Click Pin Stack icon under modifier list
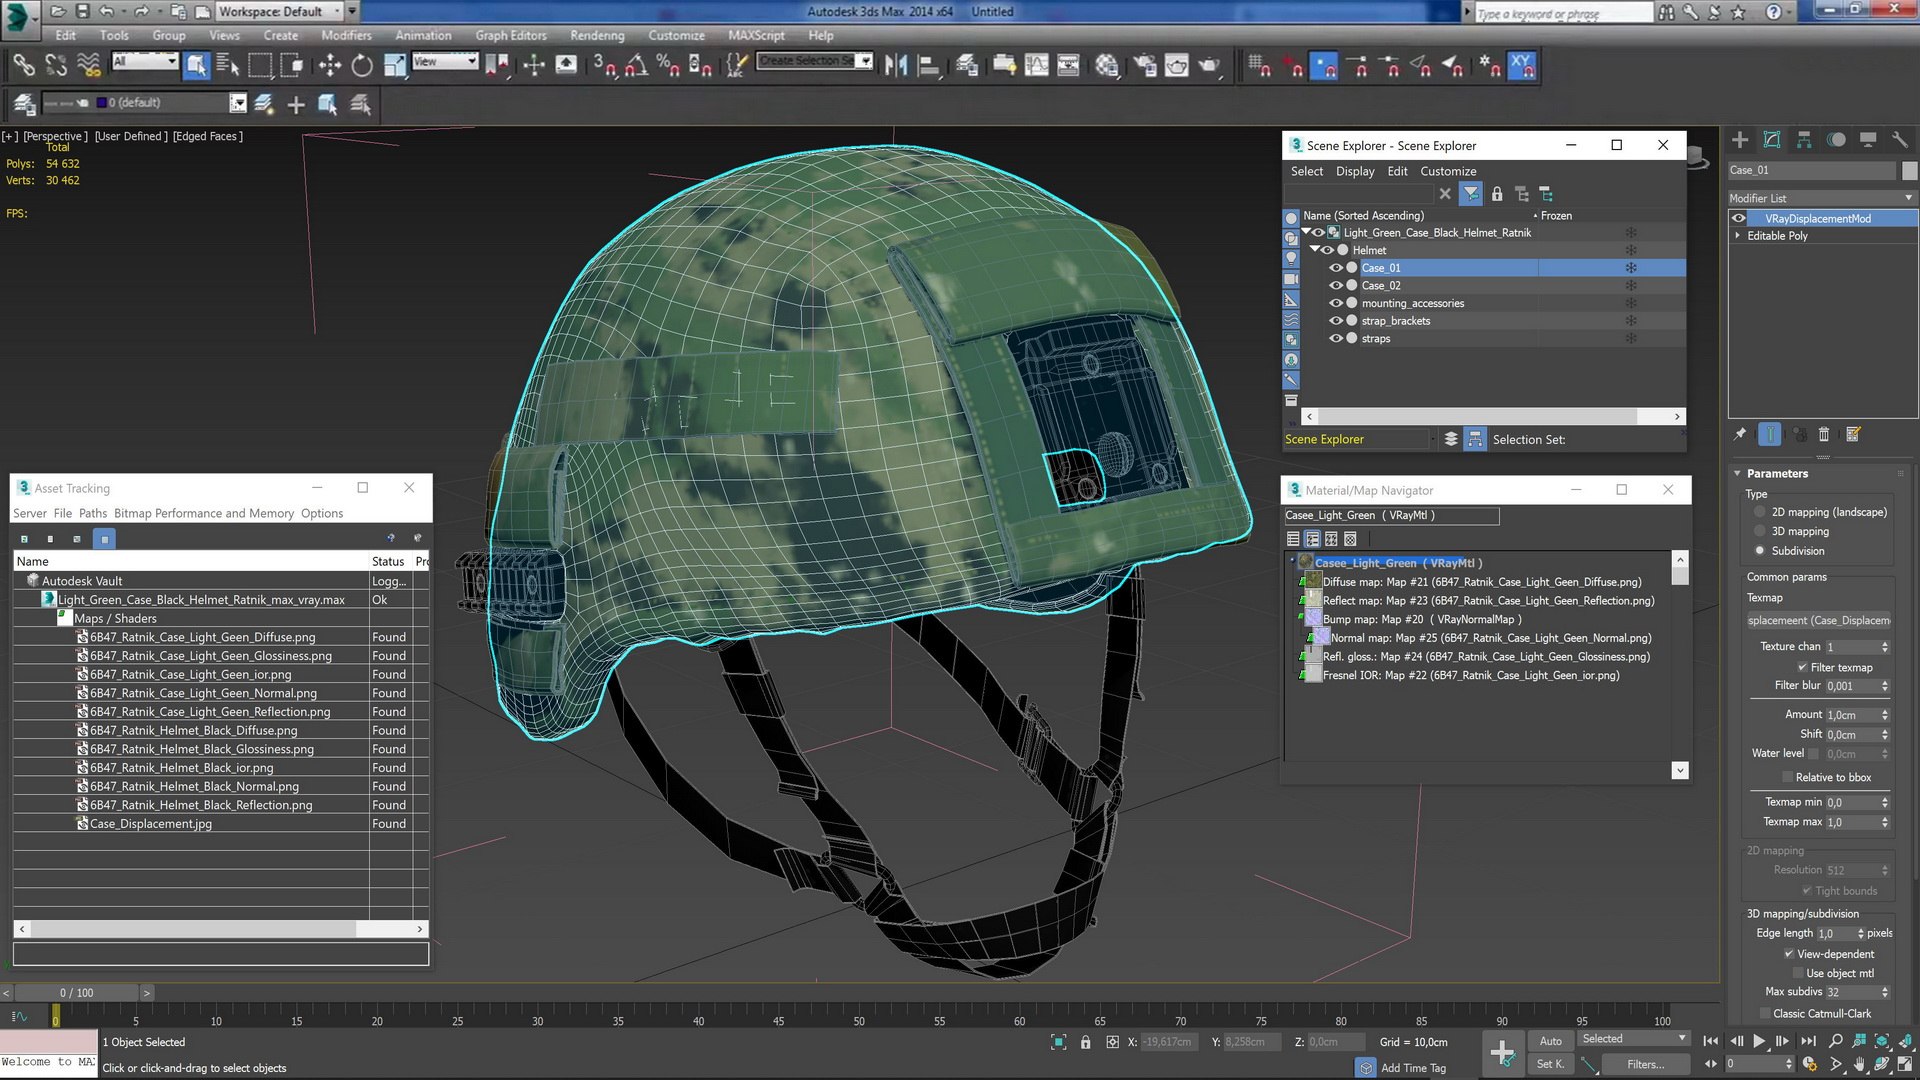 coord(1740,434)
